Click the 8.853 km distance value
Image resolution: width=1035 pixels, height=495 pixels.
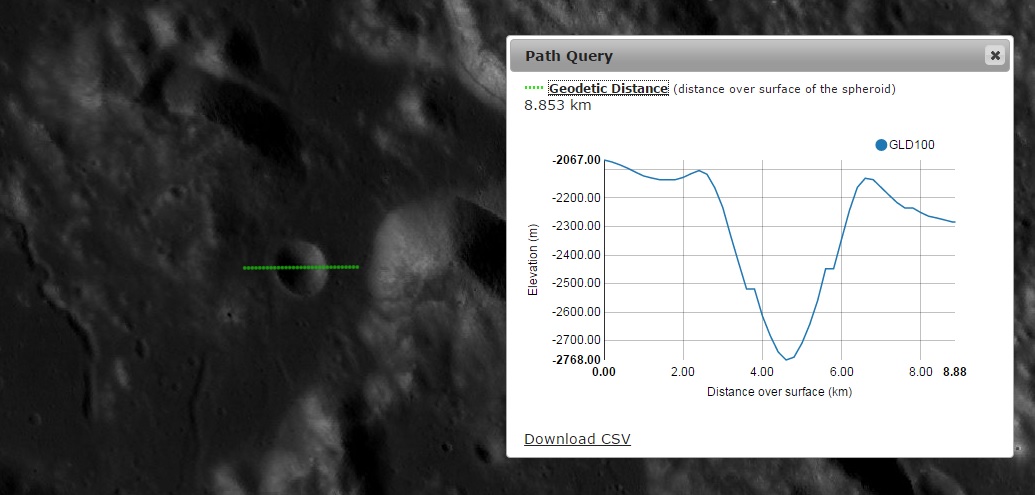pyautogui.click(x=557, y=105)
